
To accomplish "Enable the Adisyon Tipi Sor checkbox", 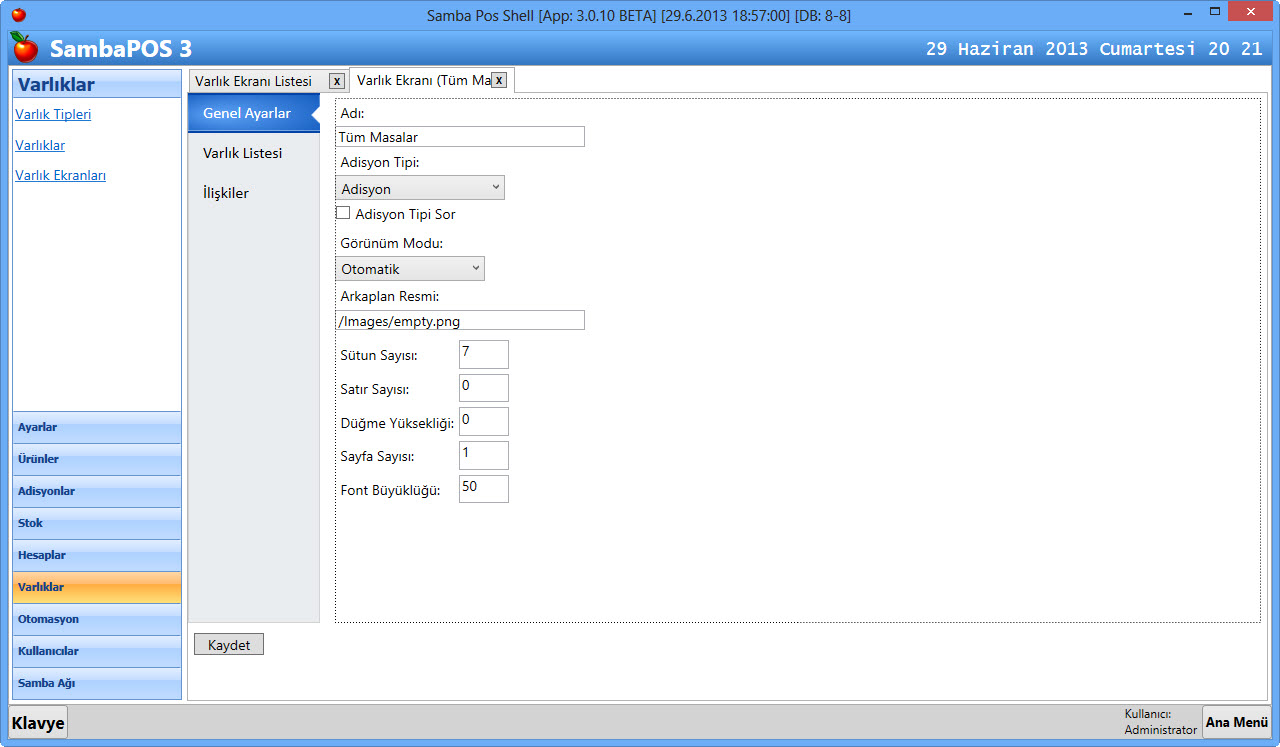I will tap(343, 213).
